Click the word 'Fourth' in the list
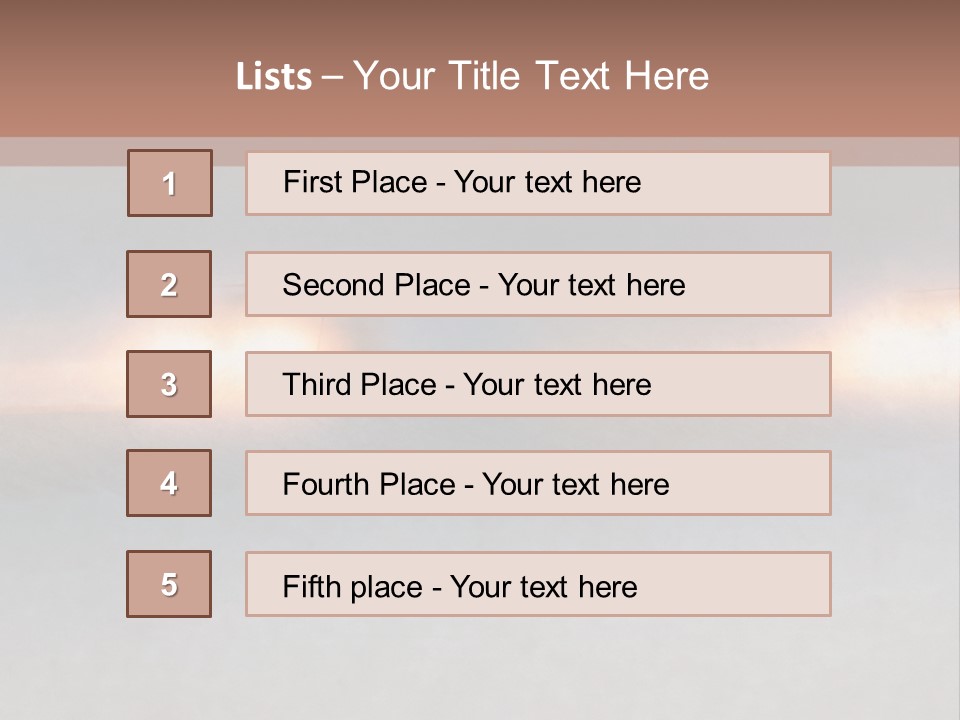This screenshot has width=960, height=720. 325,484
